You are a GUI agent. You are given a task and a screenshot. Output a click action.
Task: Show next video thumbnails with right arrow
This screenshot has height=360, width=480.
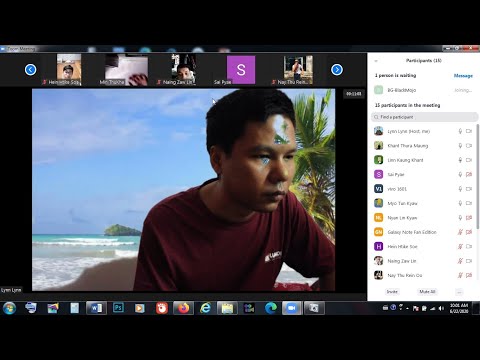tap(337, 70)
